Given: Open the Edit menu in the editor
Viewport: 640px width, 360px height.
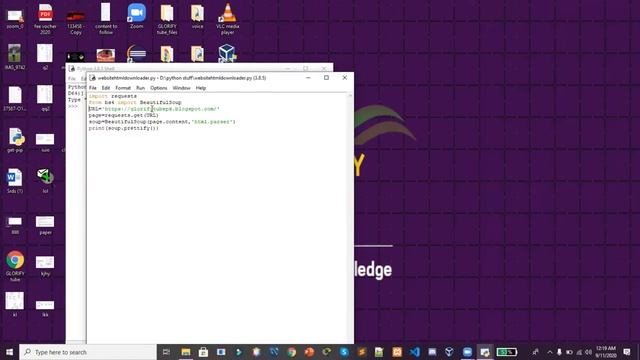Looking at the screenshot, I should click(x=106, y=88).
